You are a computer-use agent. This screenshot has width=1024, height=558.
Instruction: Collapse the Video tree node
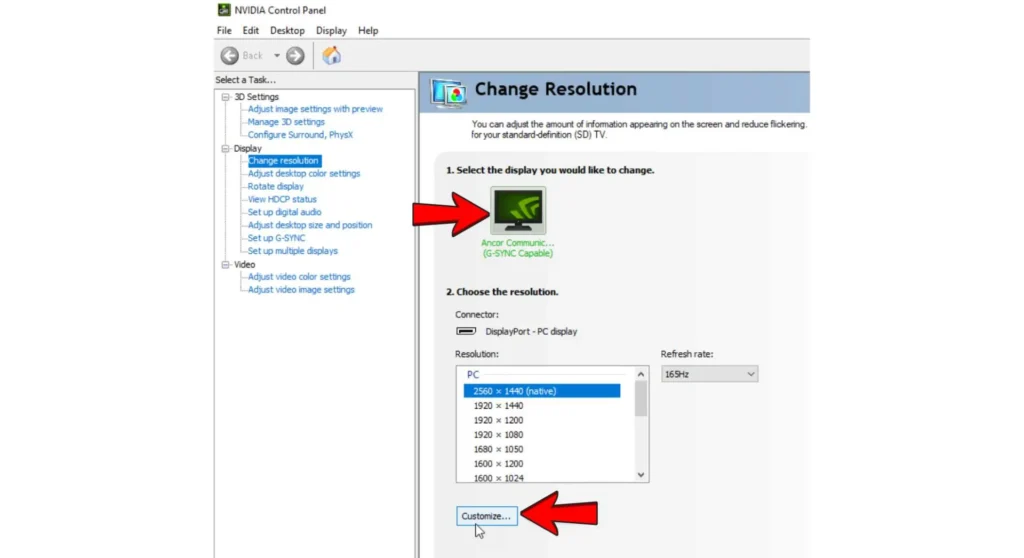coord(225,265)
